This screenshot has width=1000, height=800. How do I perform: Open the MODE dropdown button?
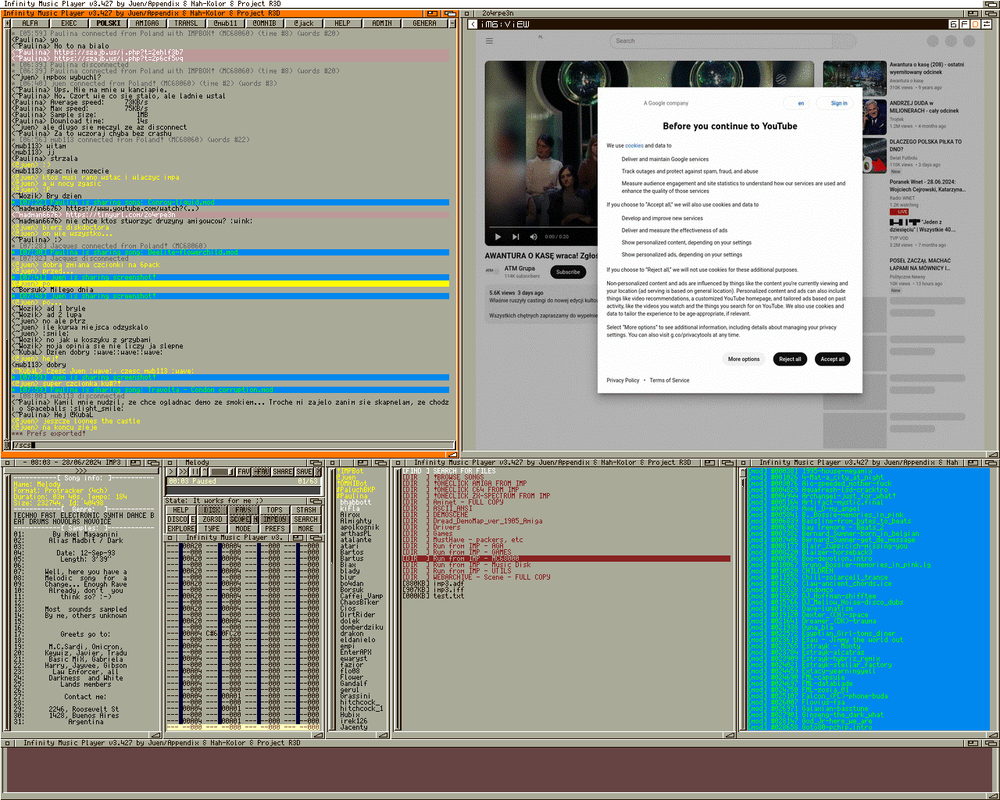243,529
